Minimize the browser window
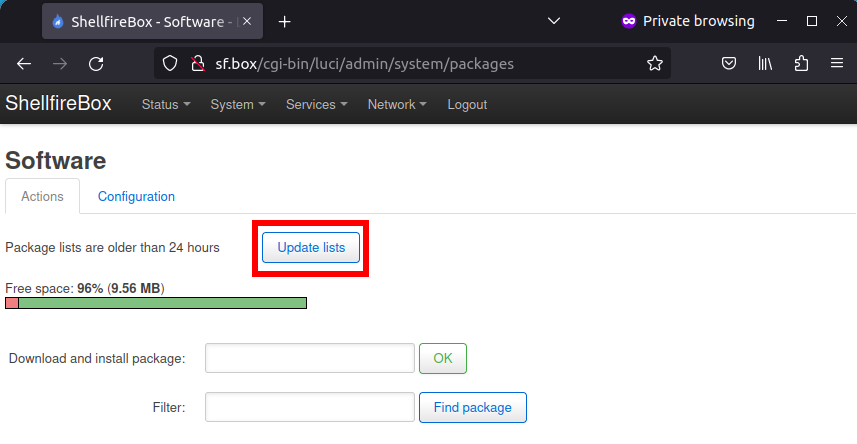 coord(782,21)
